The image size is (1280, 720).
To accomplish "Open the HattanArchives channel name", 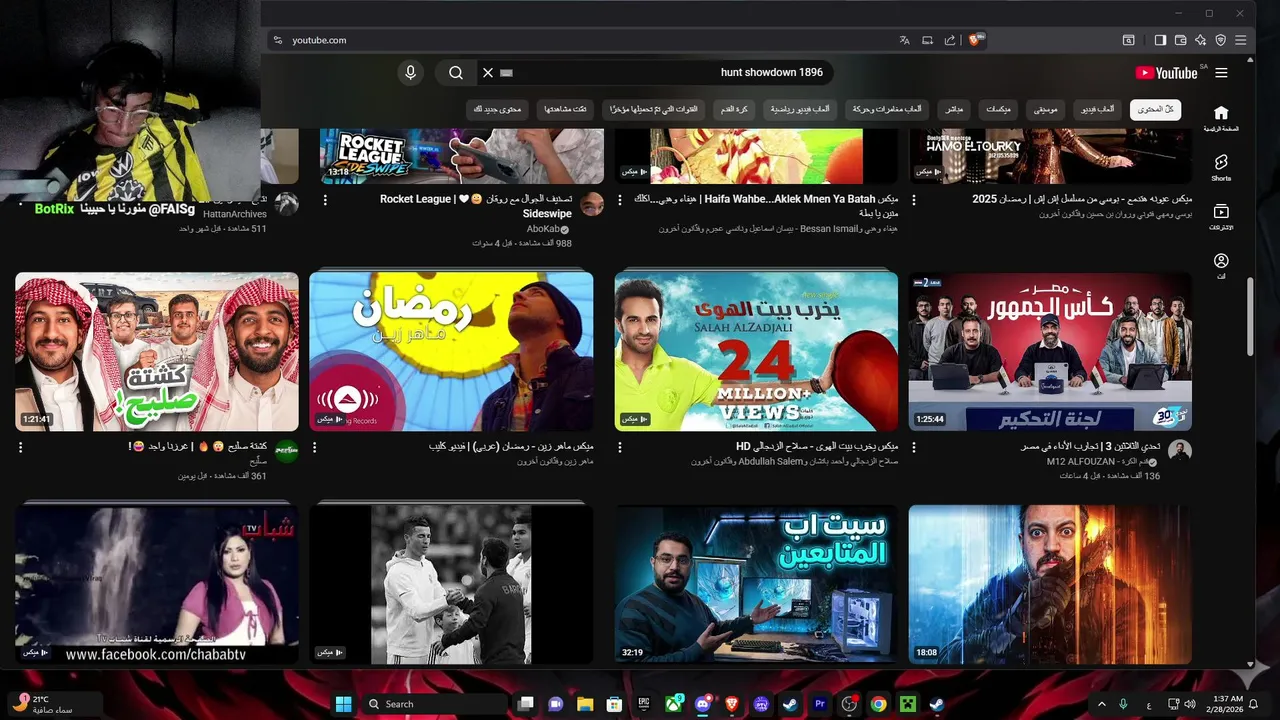I will pos(235,214).
